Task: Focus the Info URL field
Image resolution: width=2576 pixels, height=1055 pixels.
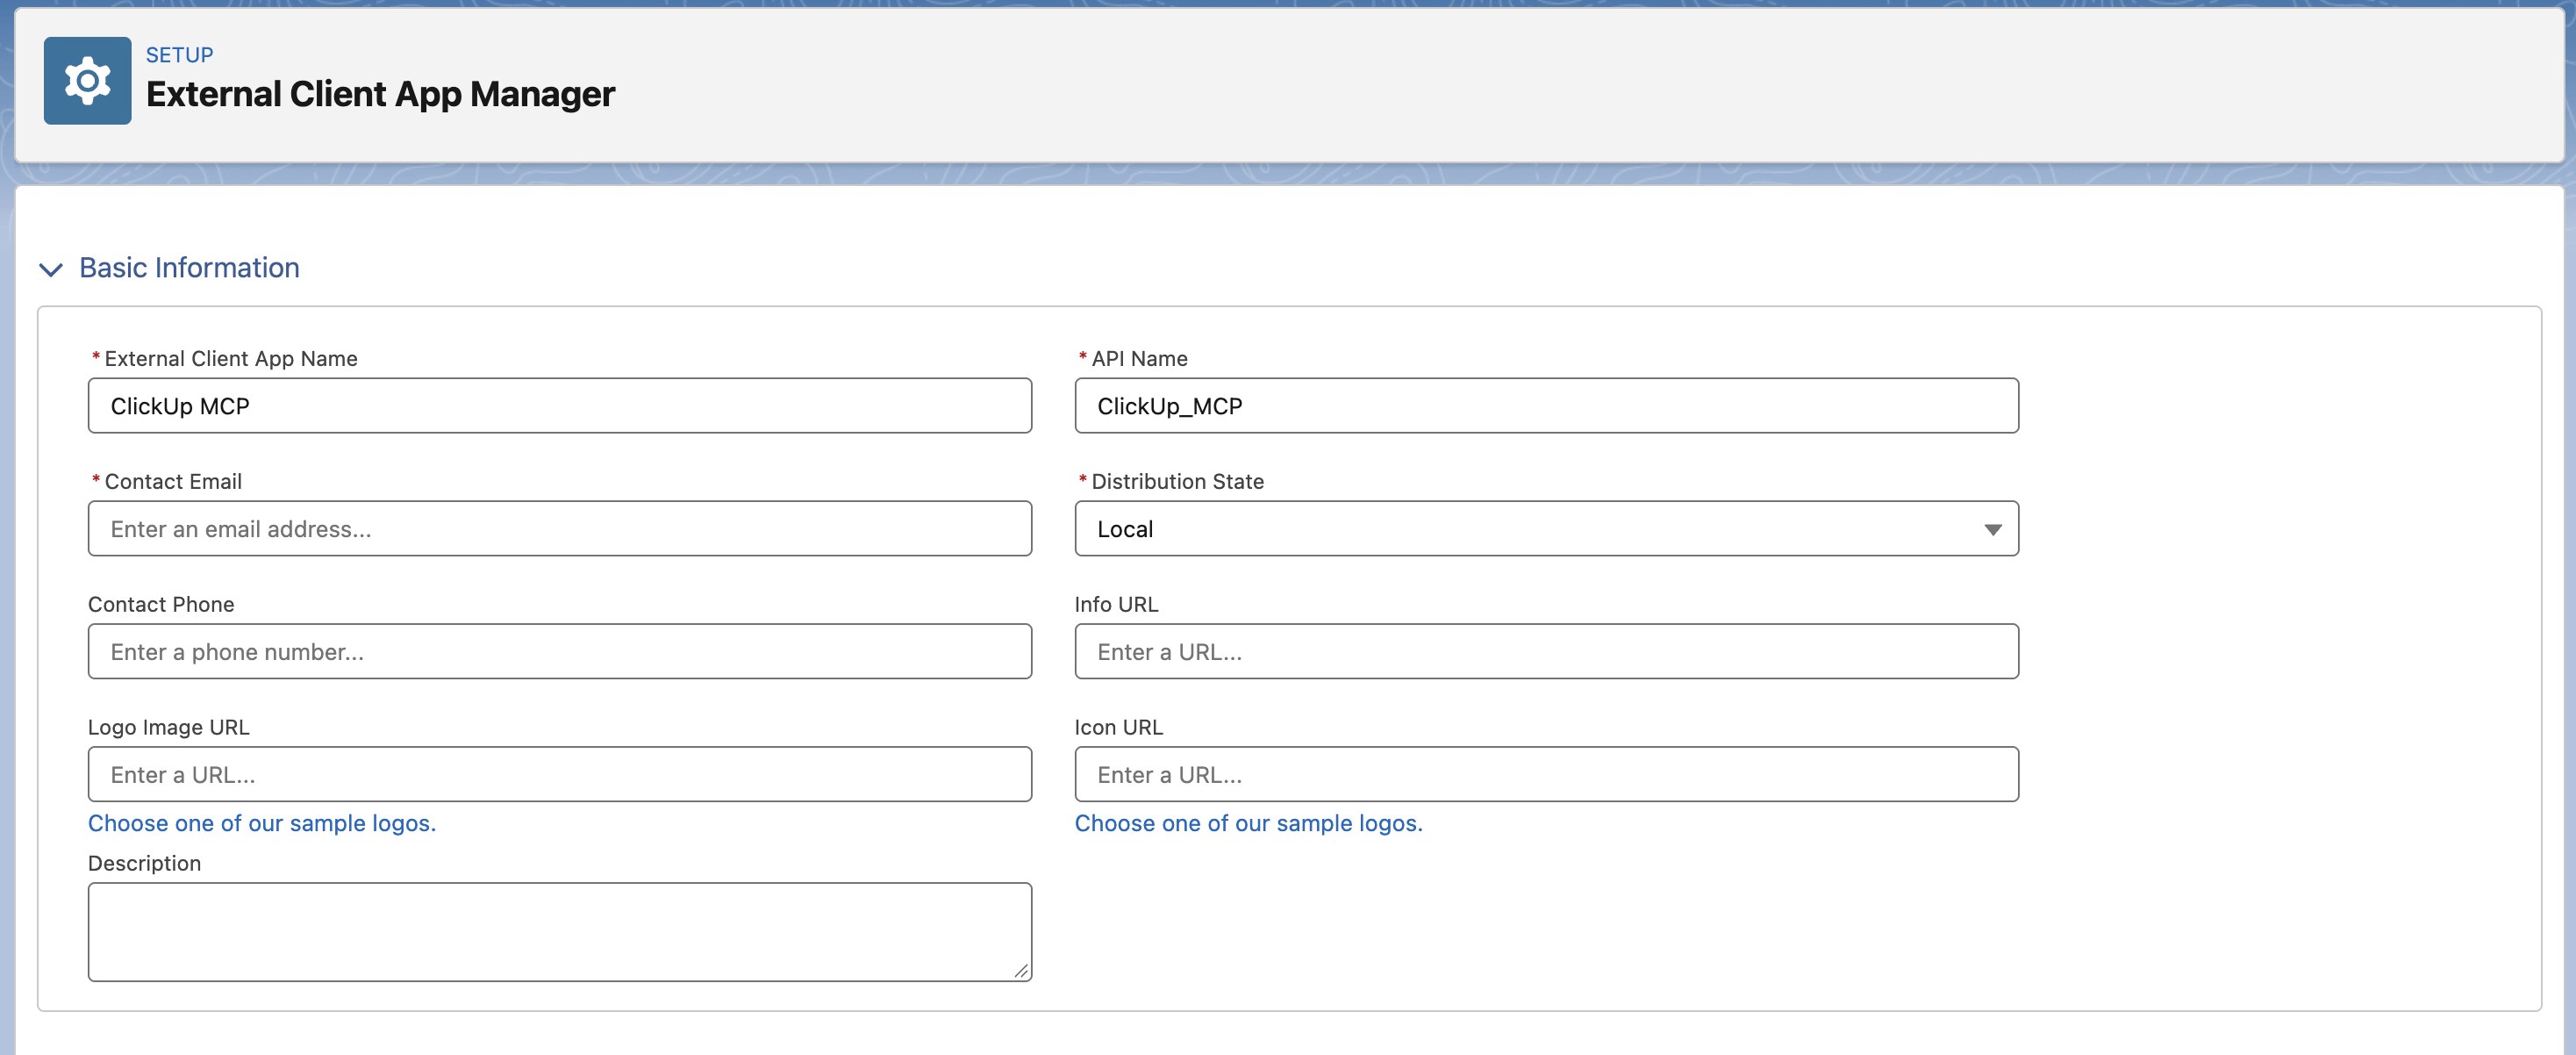Action: coord(1545,651)
